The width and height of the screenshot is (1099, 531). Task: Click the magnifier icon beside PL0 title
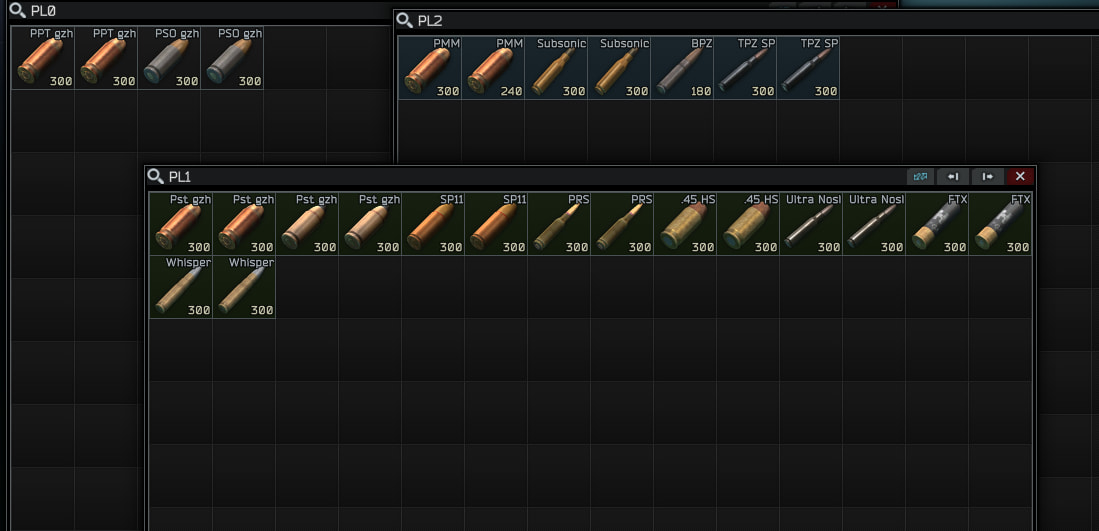click(x=17, y=11)
